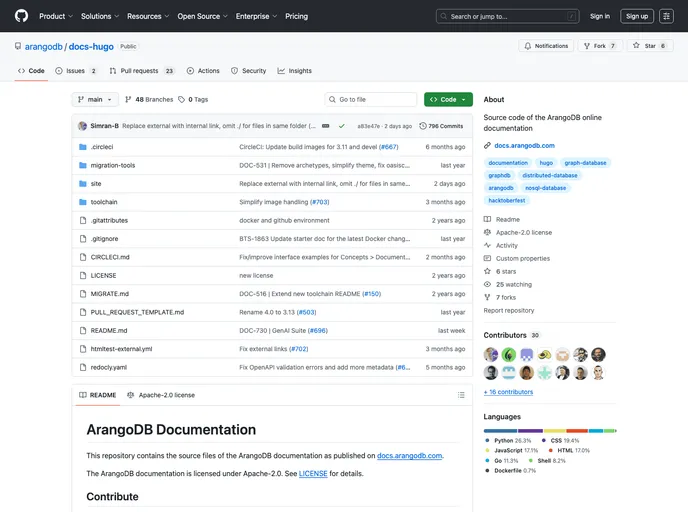Click the green commit status checkmark
Screen dimensions: 688x512
tap(341, 126)
